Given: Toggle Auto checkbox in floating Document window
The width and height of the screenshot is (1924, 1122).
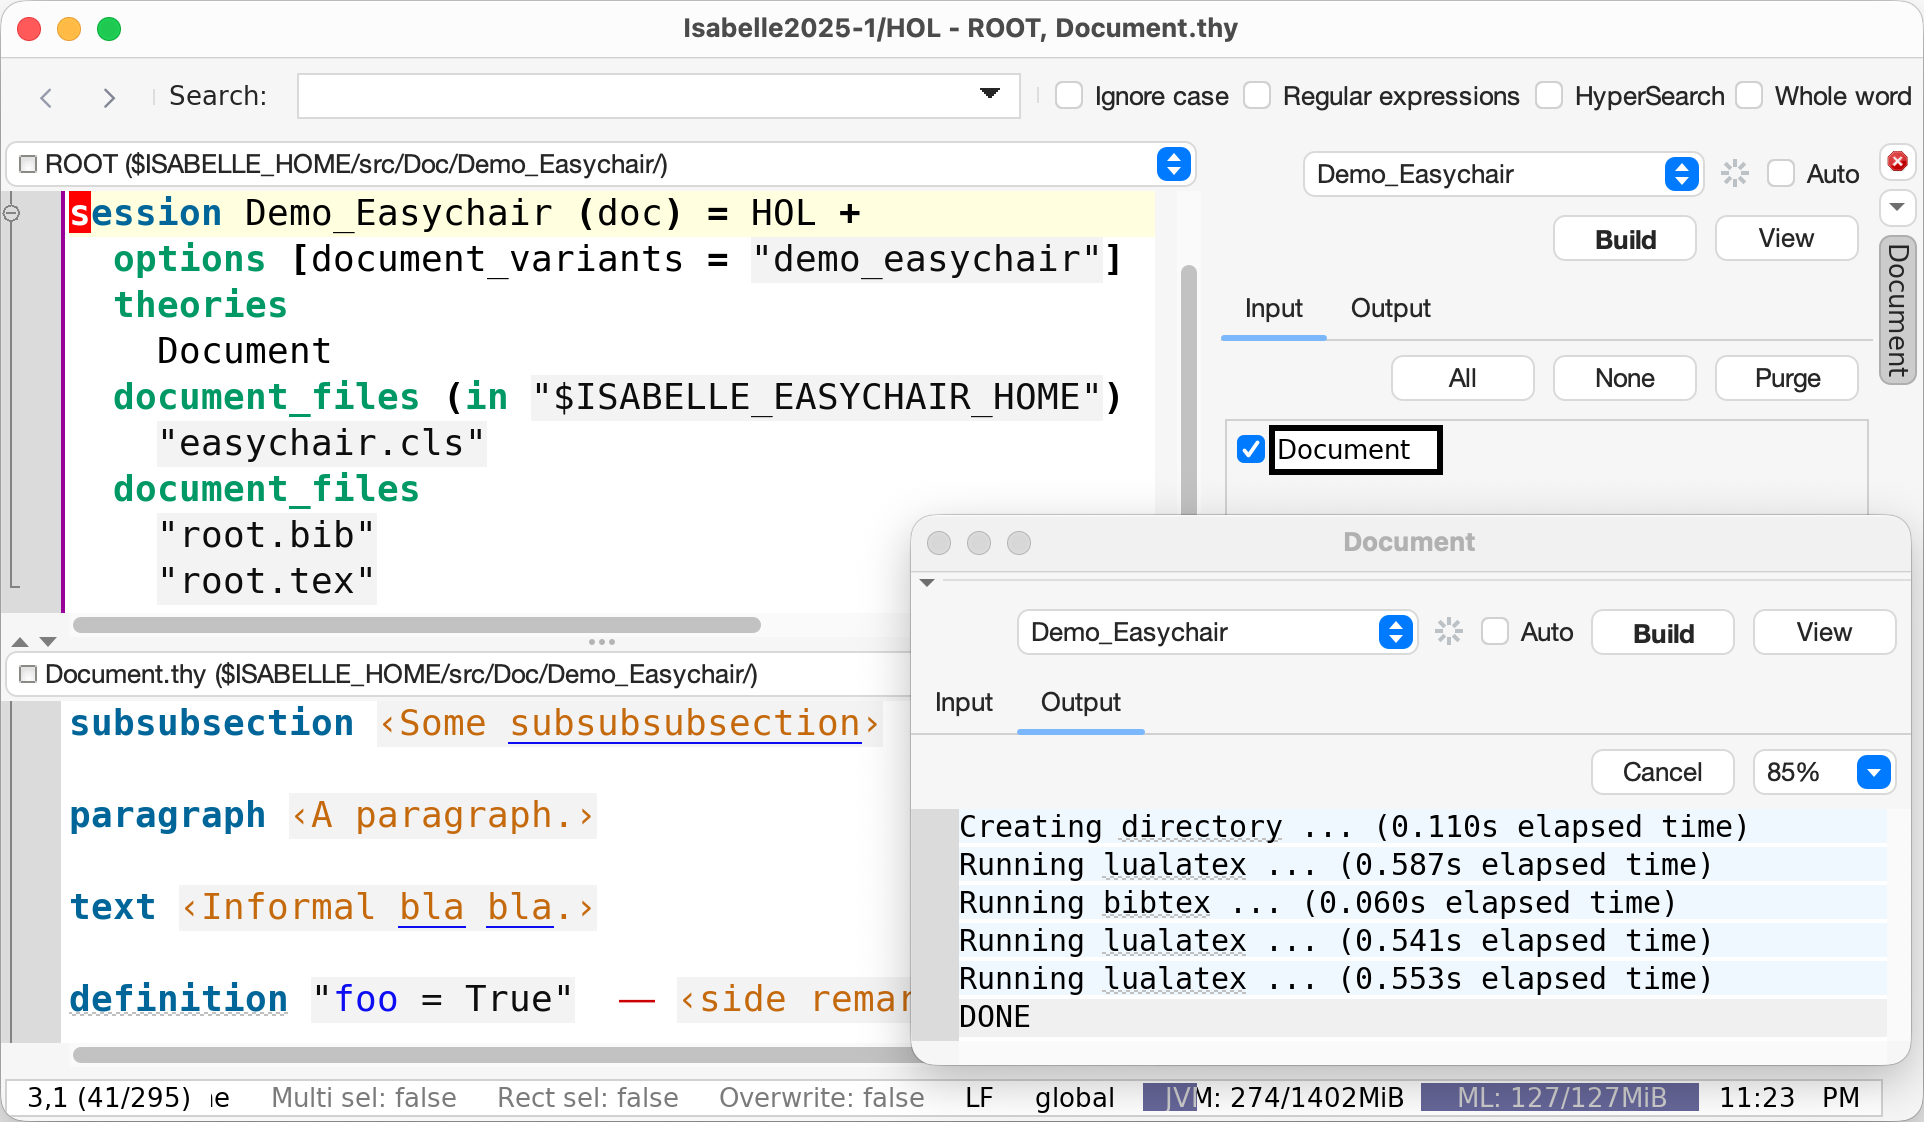Looking at the screenshot, I should 1495,632.
